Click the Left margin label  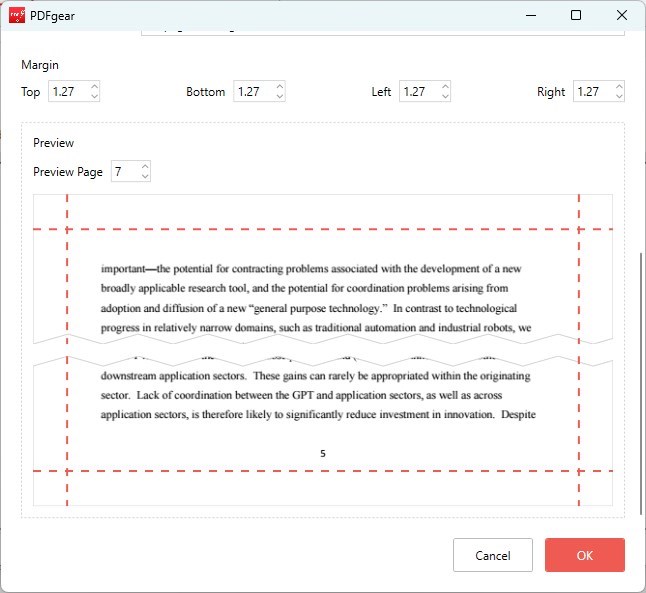pyautogui.click(x=381, y=92)
